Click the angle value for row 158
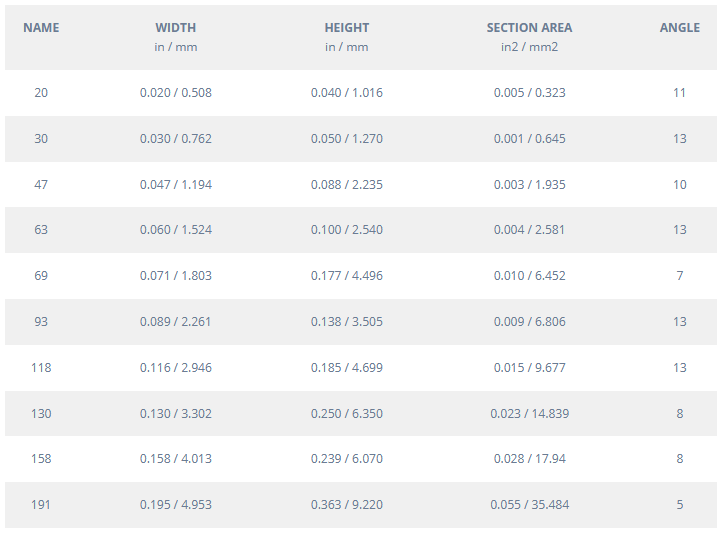The width and height of the screenshot is (717, 540). [x=679, y=459]
